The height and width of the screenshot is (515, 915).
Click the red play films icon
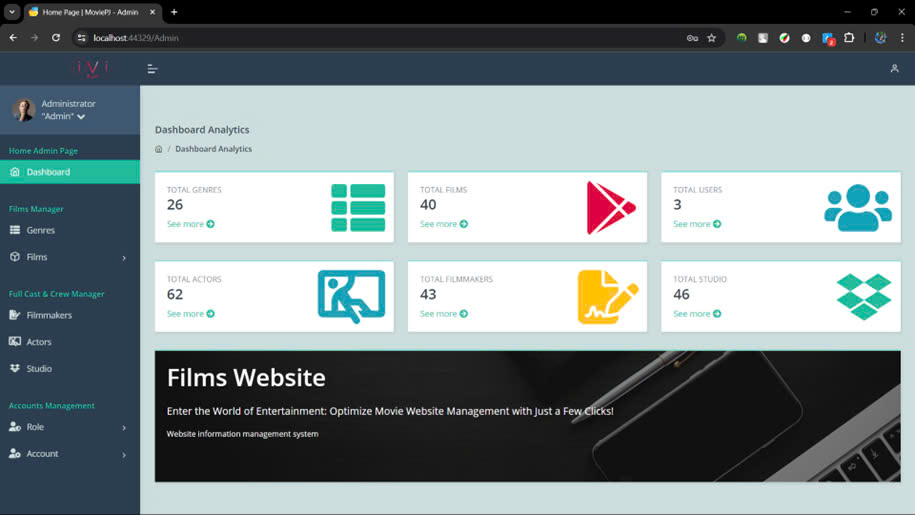pyautogui.click(x=610, y=208)
